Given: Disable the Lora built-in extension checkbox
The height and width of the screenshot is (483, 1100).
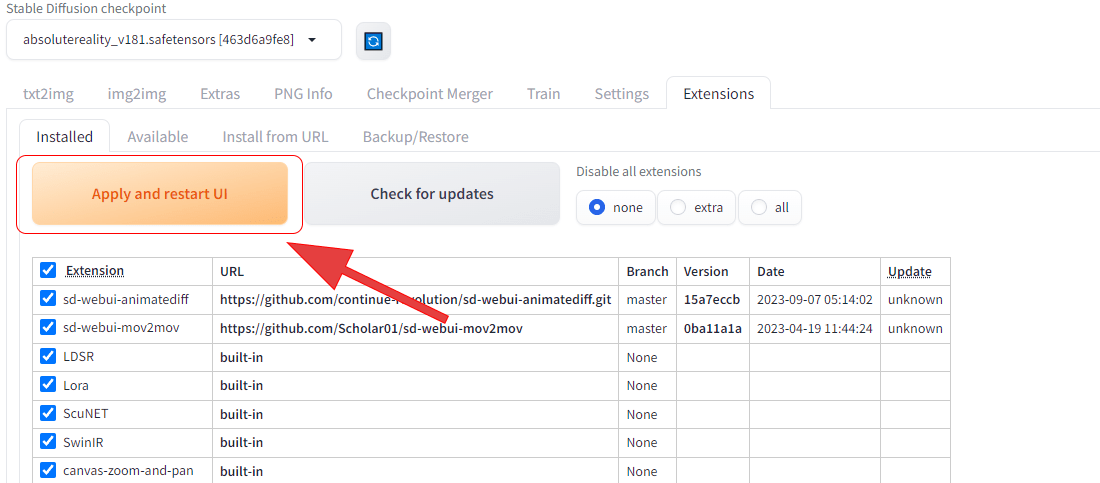Looking at the screenshot, I should [x=48, y=385].
